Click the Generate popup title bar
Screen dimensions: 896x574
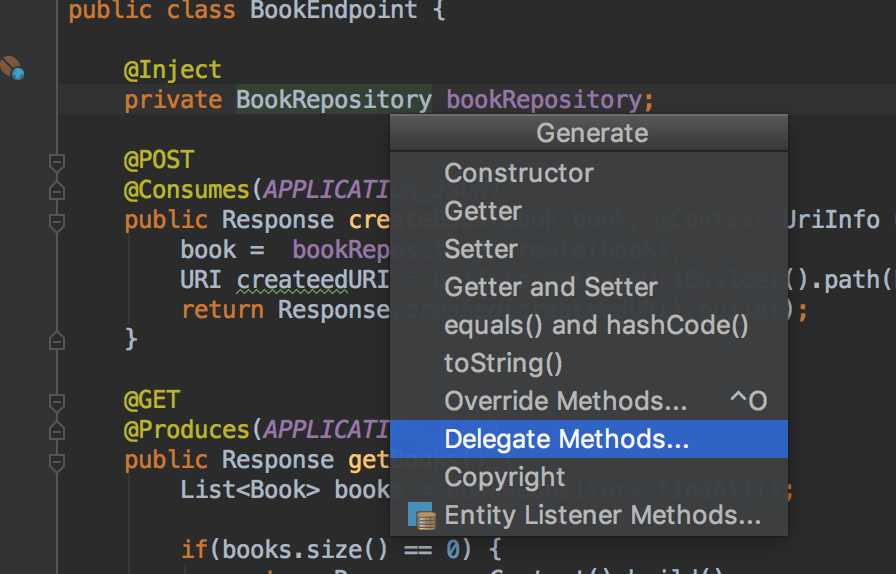pos(589,133)
